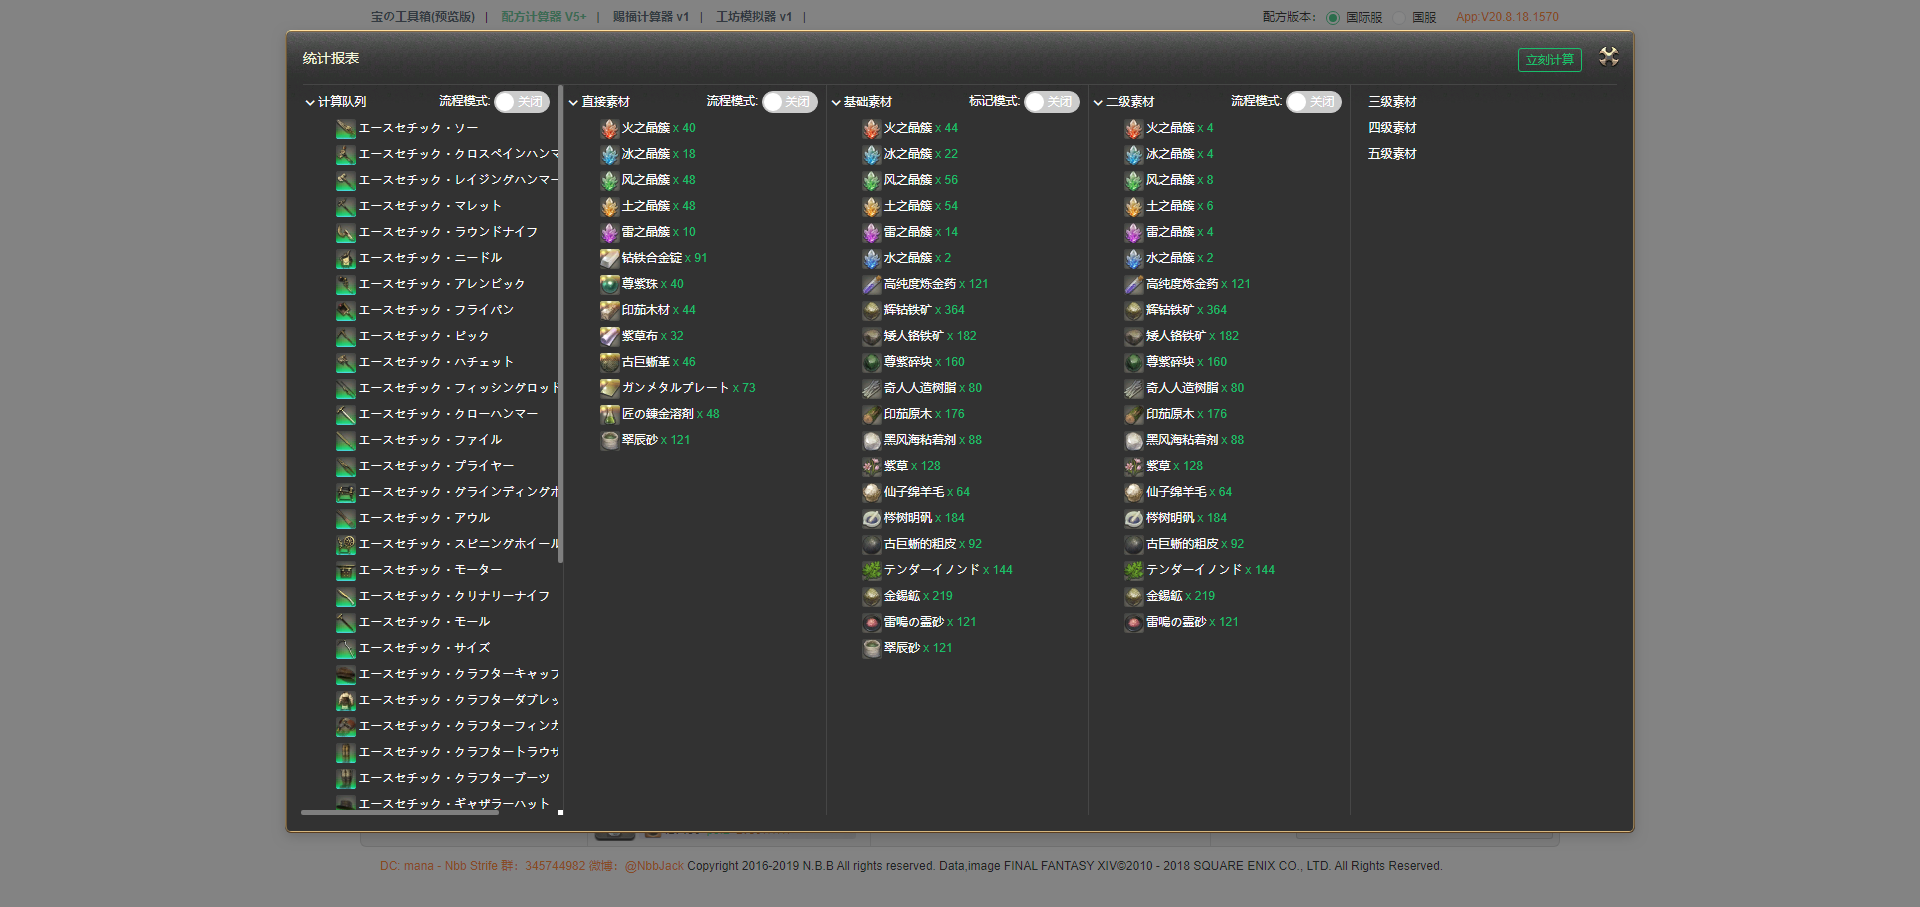Click the 紫草布 x 32 icon

(x=609, y=336)
